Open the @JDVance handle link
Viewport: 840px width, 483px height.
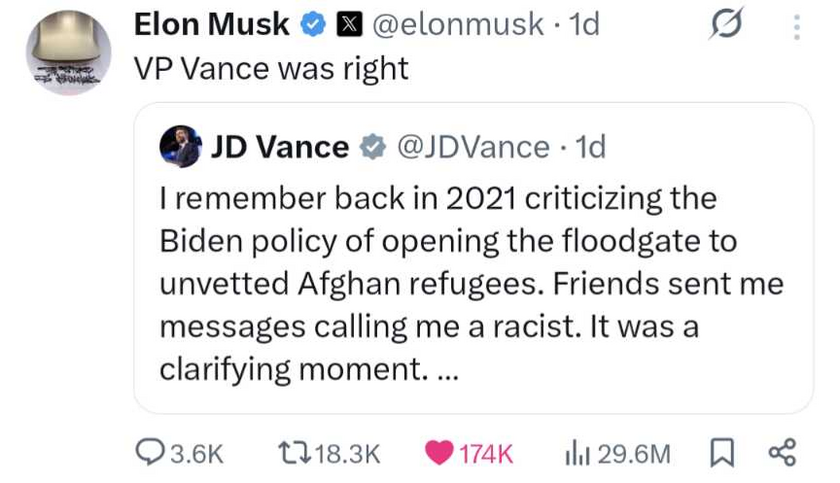[473, 148]
